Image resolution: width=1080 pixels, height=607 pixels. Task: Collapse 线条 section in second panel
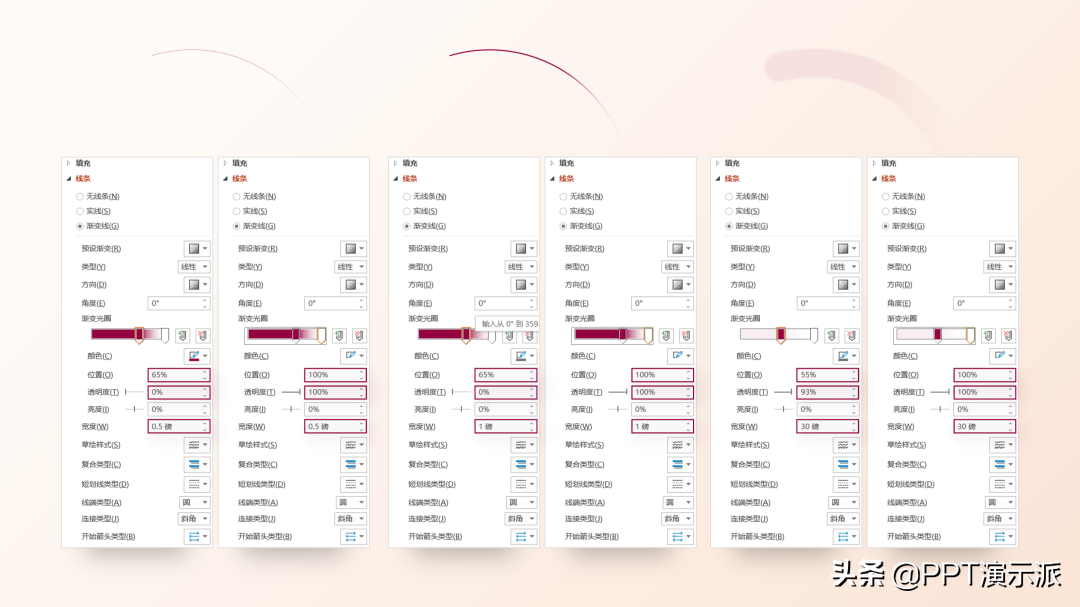(x=226, y=178)
